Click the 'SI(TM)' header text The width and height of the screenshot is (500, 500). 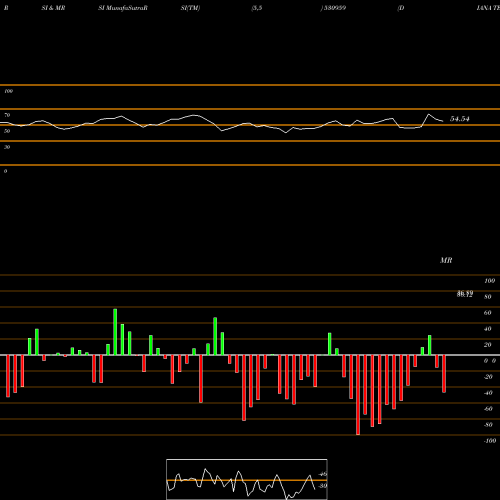point(190,8)
